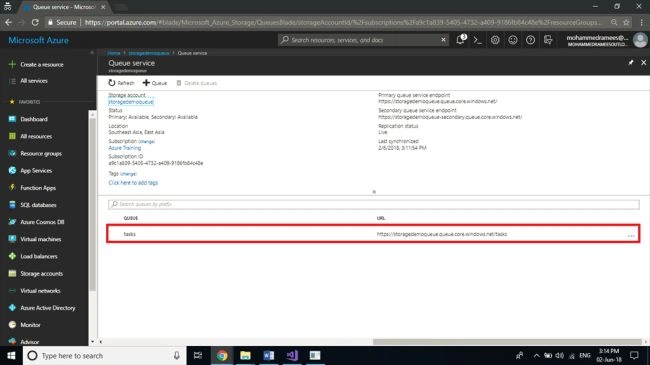The height and width of the screenshot is (365, 650).
Task: Pin the Queue service blade
Action: 631,62
